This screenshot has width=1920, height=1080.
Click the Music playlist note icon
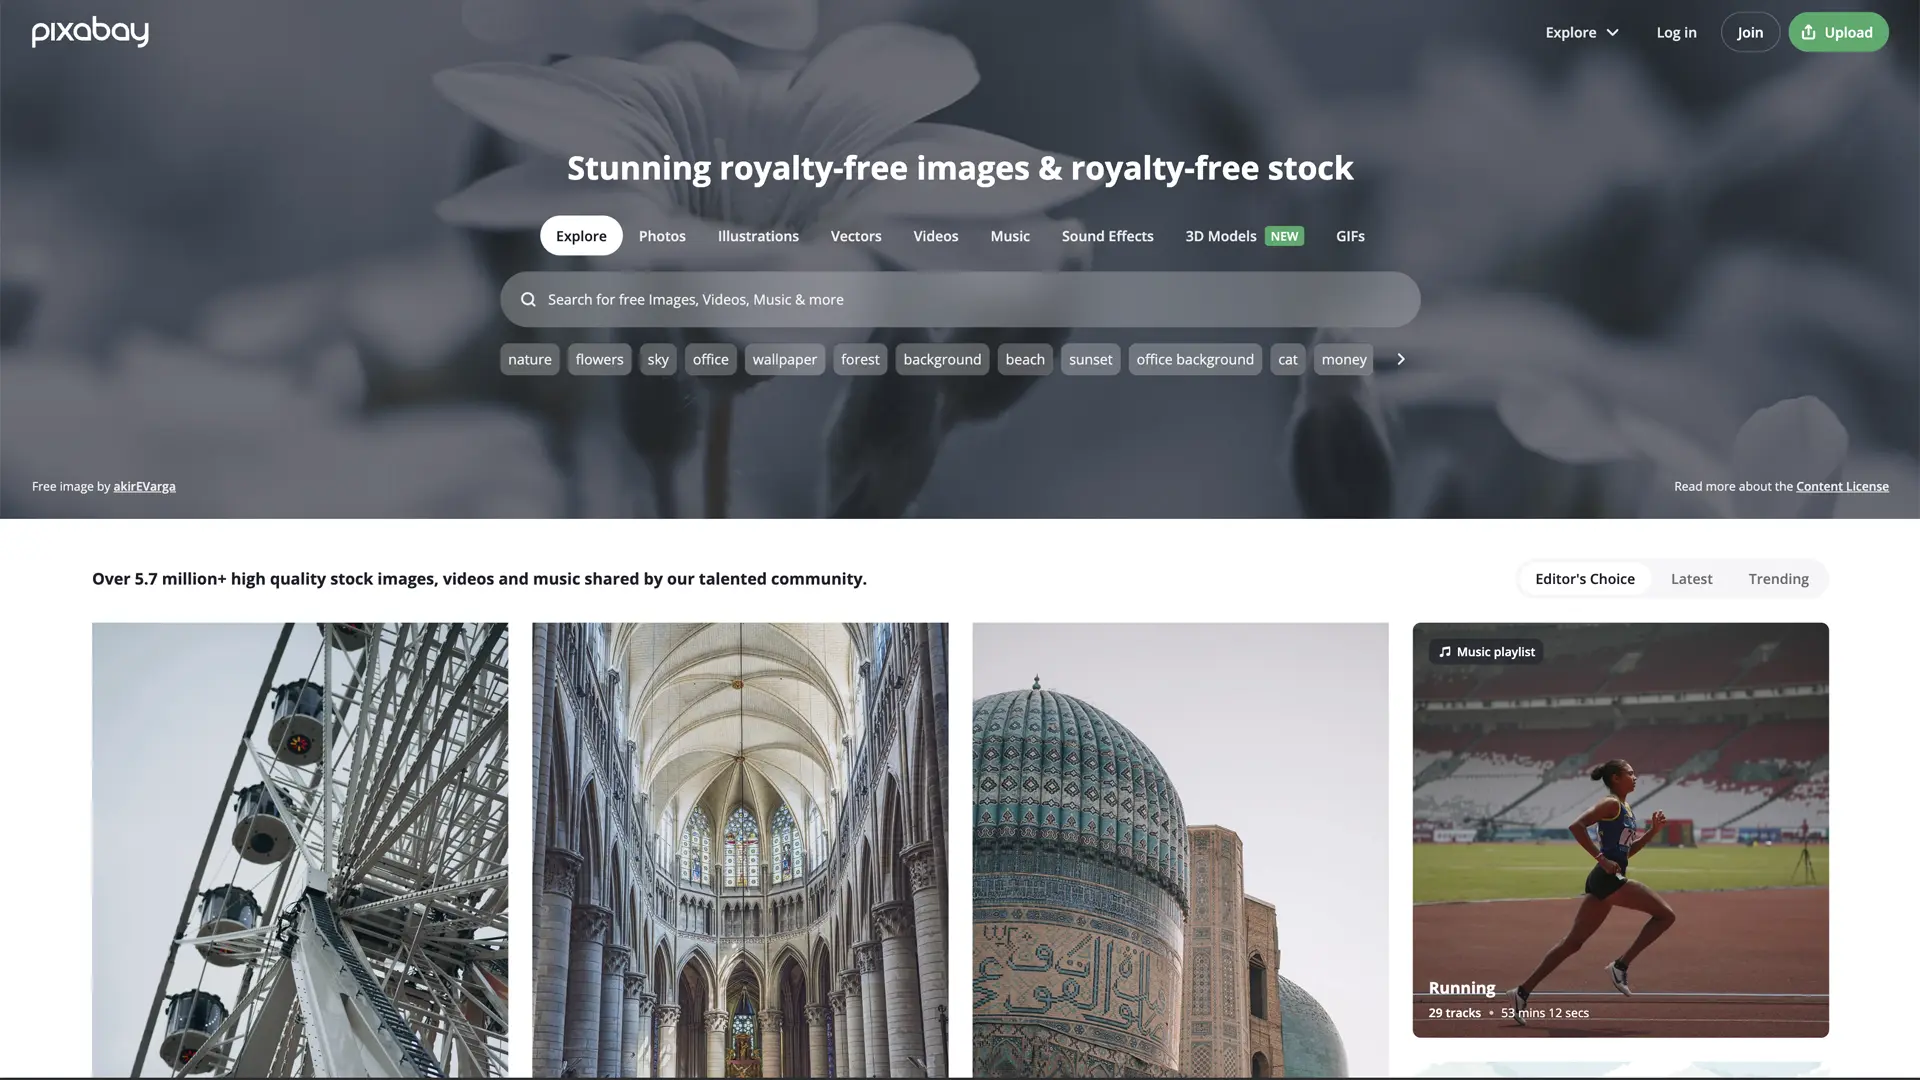1444,652
